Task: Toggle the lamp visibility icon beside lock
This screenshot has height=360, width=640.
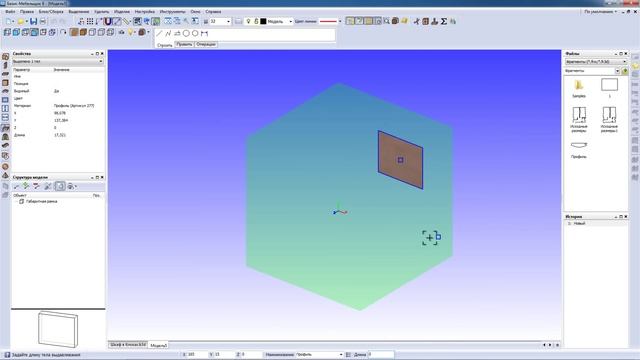Action: tap(248, 21)
